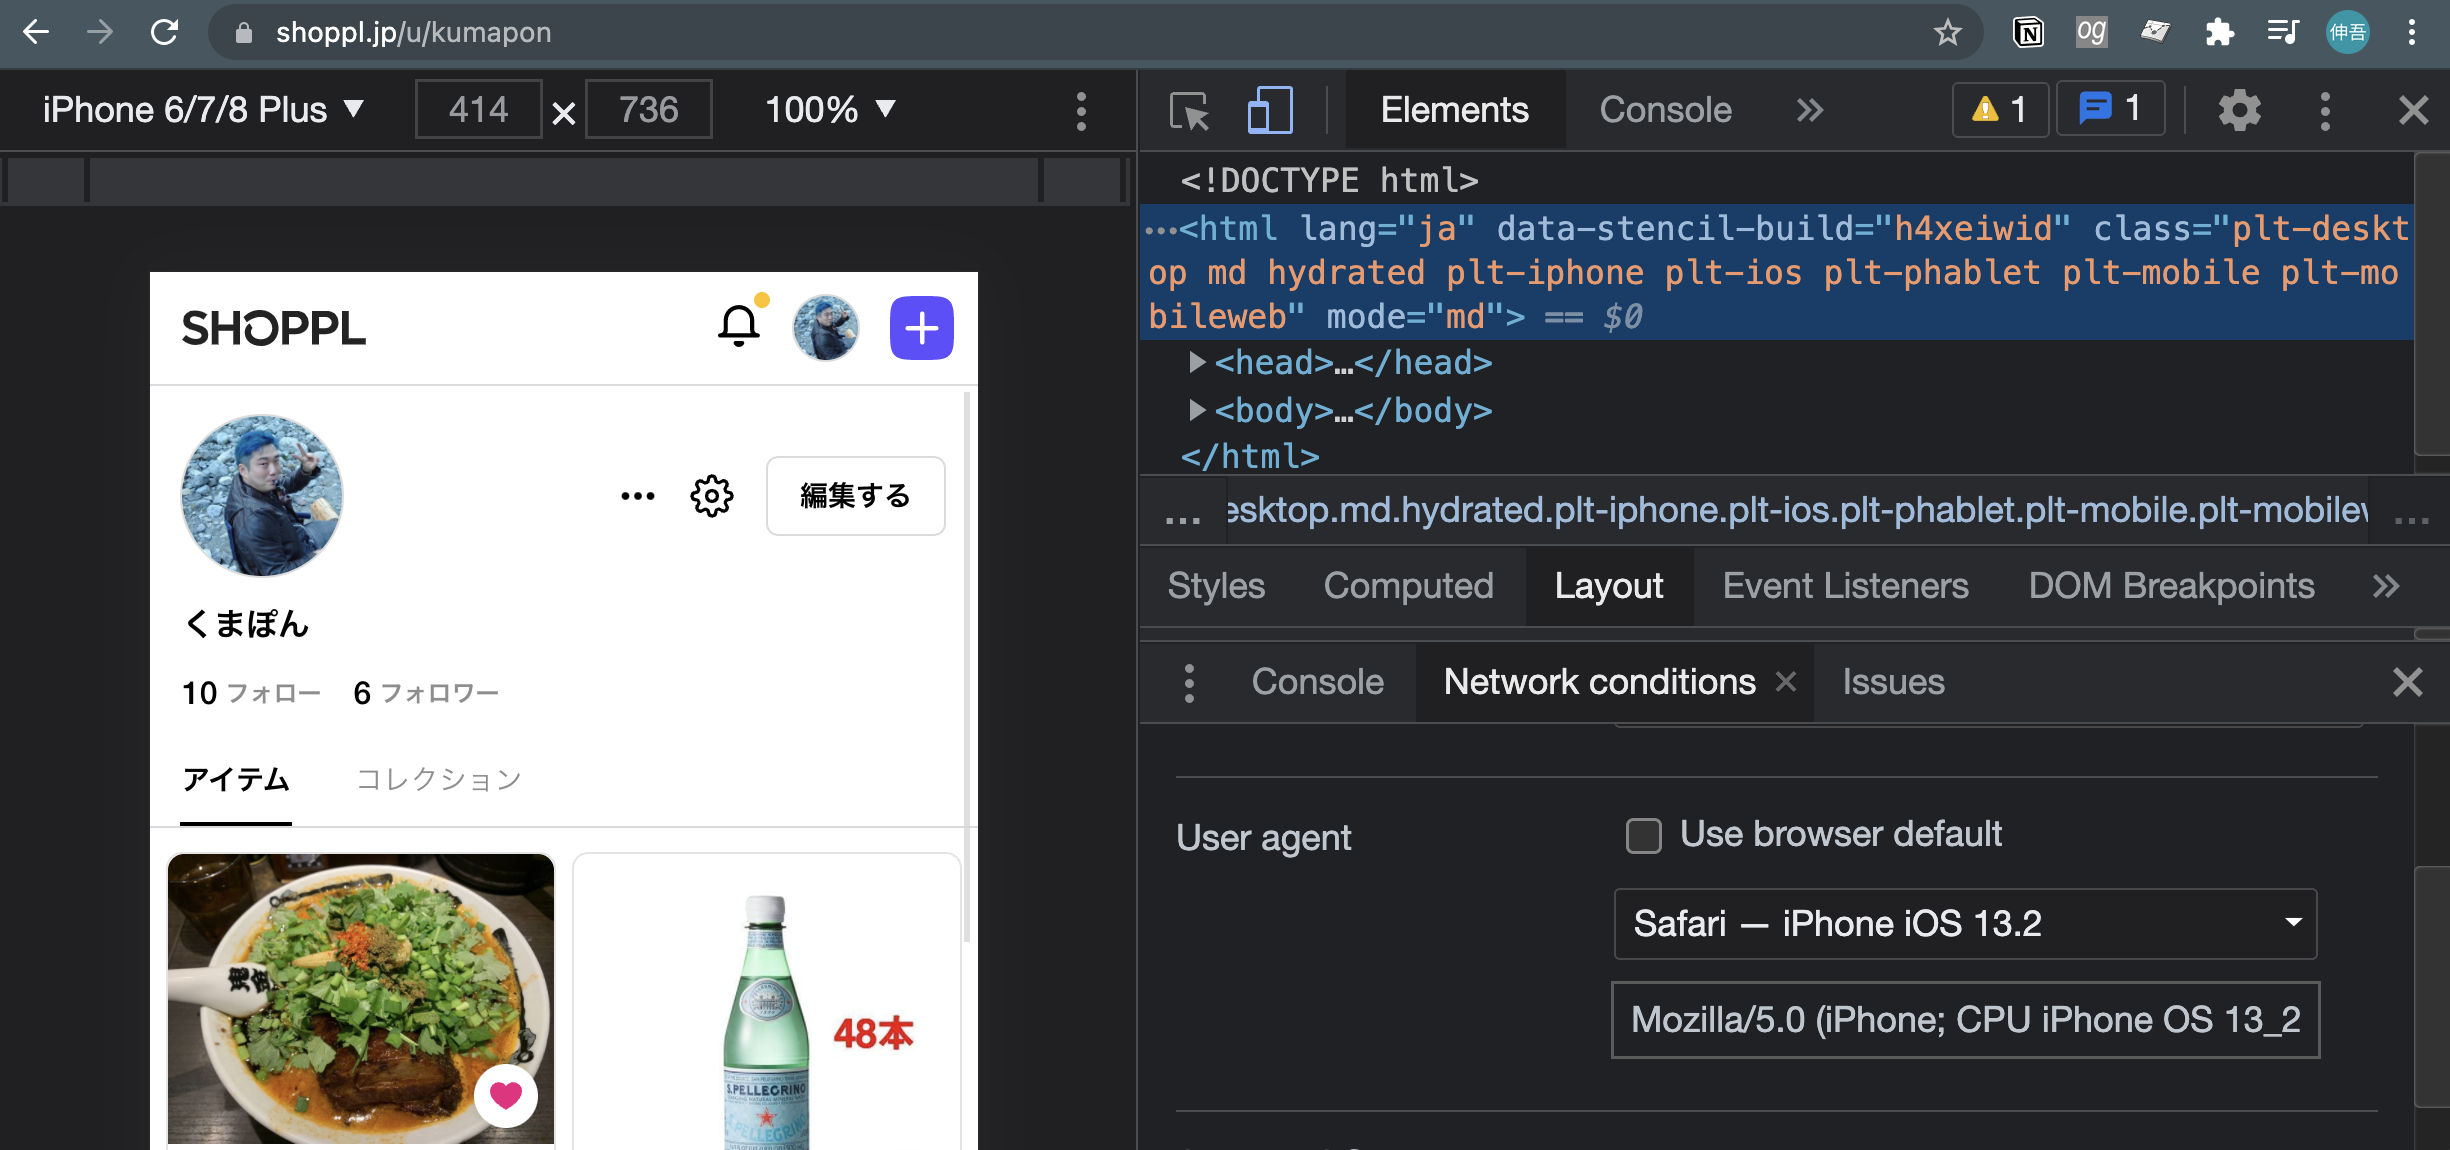
Task: Open the Safari iPhone iOS 13.2 user agent dropdown
Action: click(x=1964, y=923)
